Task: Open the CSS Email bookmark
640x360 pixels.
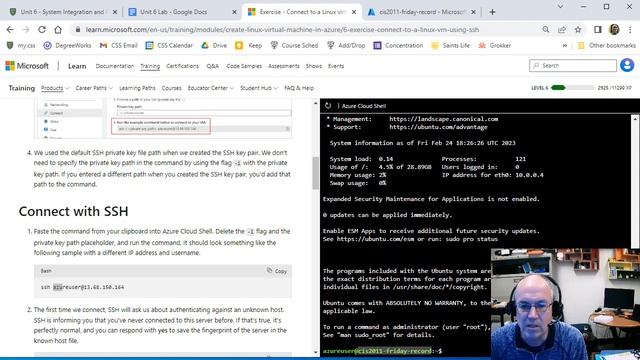Action: (x=118, y=45)
